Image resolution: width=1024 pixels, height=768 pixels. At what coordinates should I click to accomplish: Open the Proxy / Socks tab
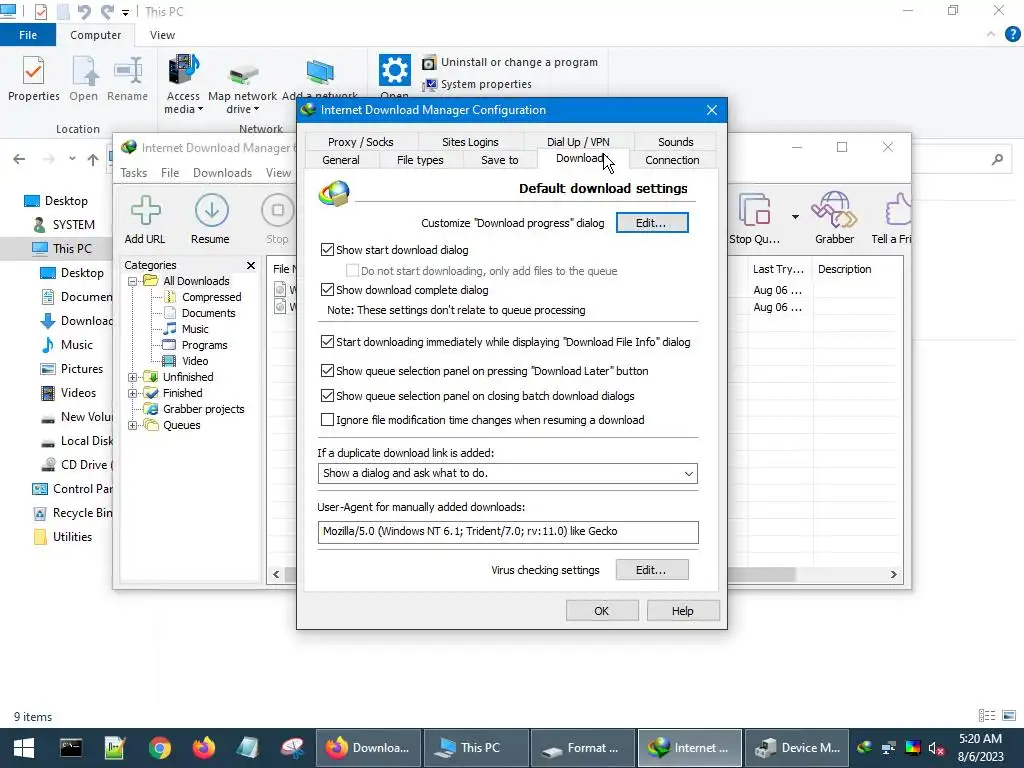tap(360, 142)
